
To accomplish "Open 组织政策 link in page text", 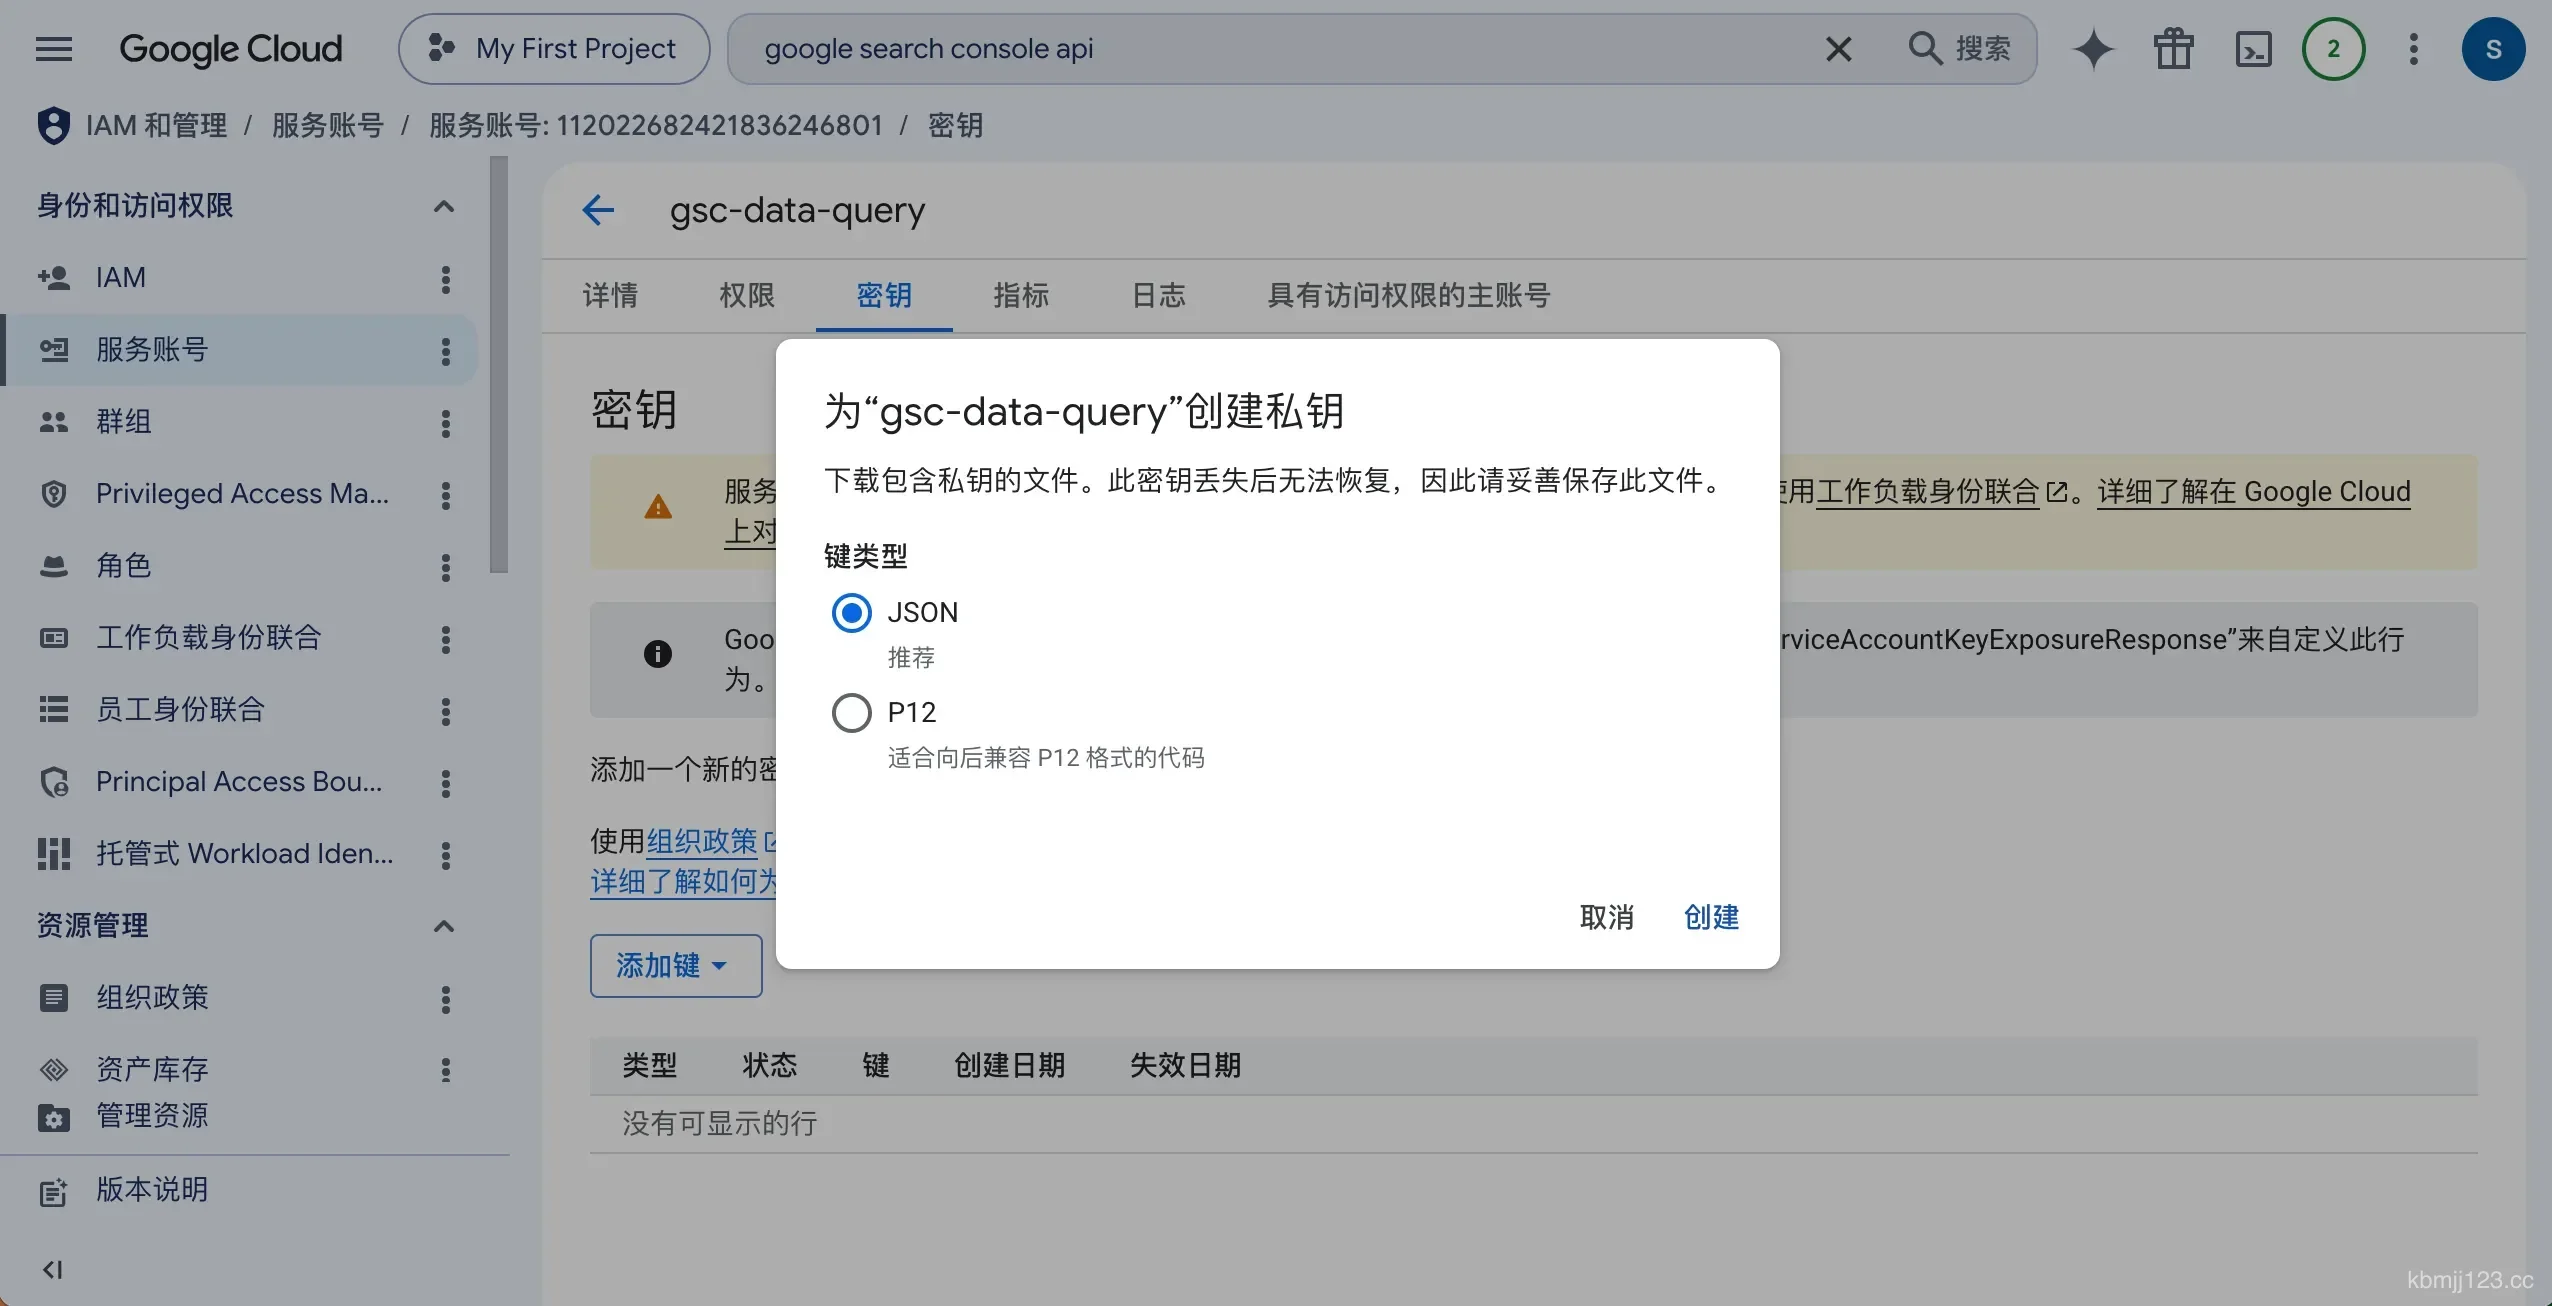I will point(702,841).
